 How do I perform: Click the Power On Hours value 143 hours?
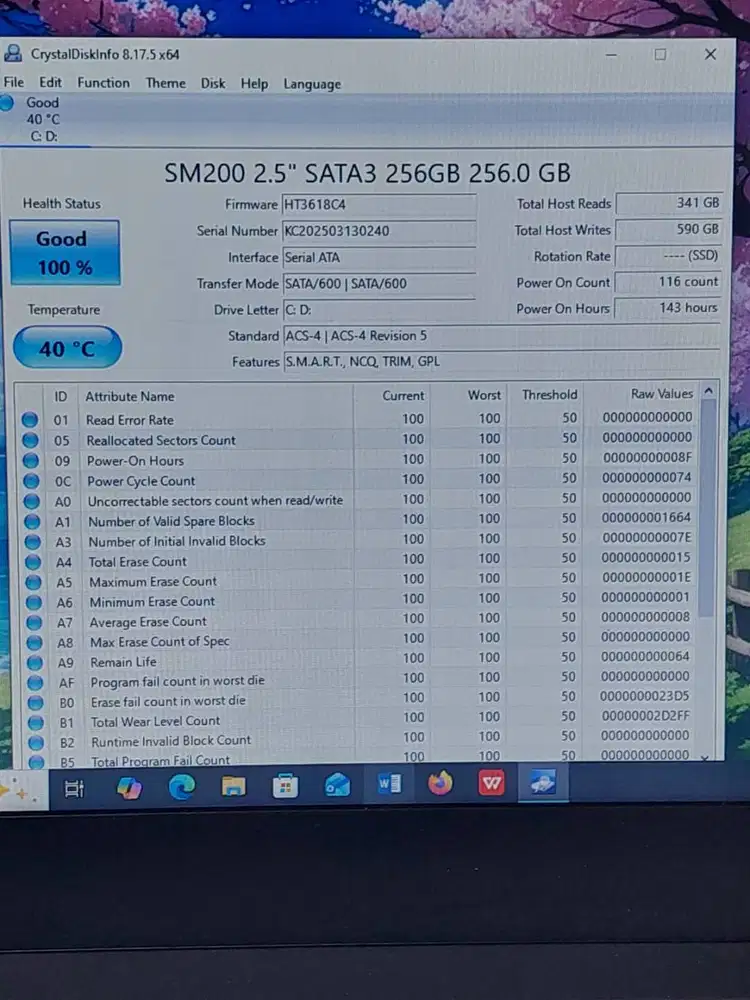668,308
